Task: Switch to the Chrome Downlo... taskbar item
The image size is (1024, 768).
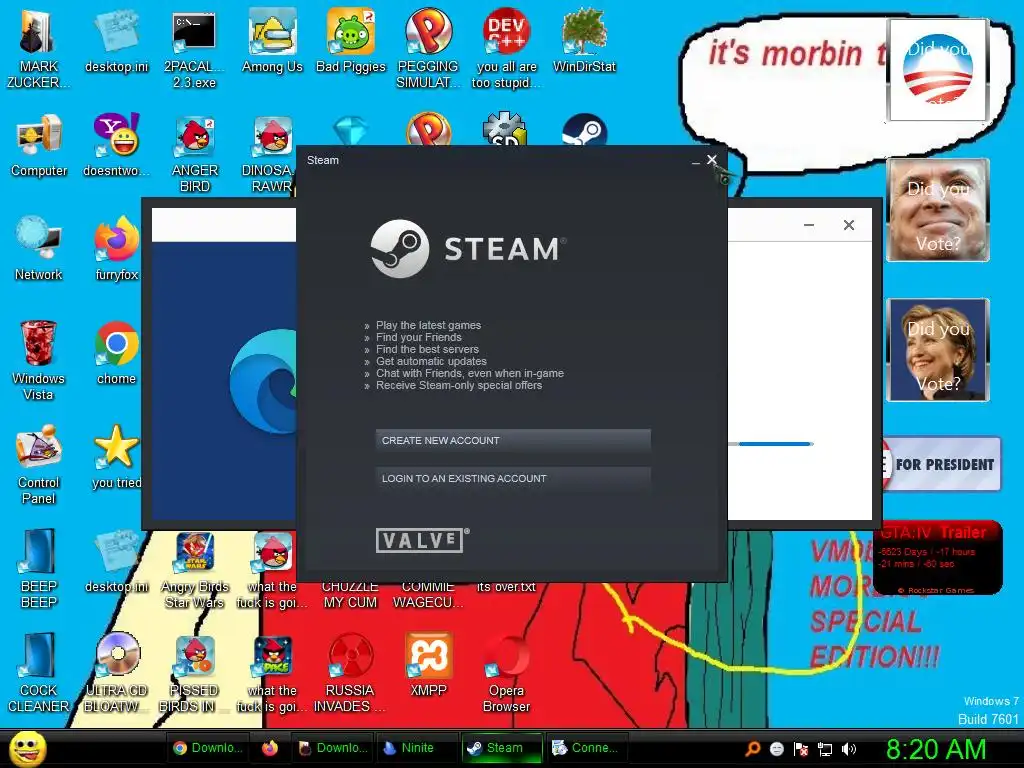Action: click(x=208, y=748)
